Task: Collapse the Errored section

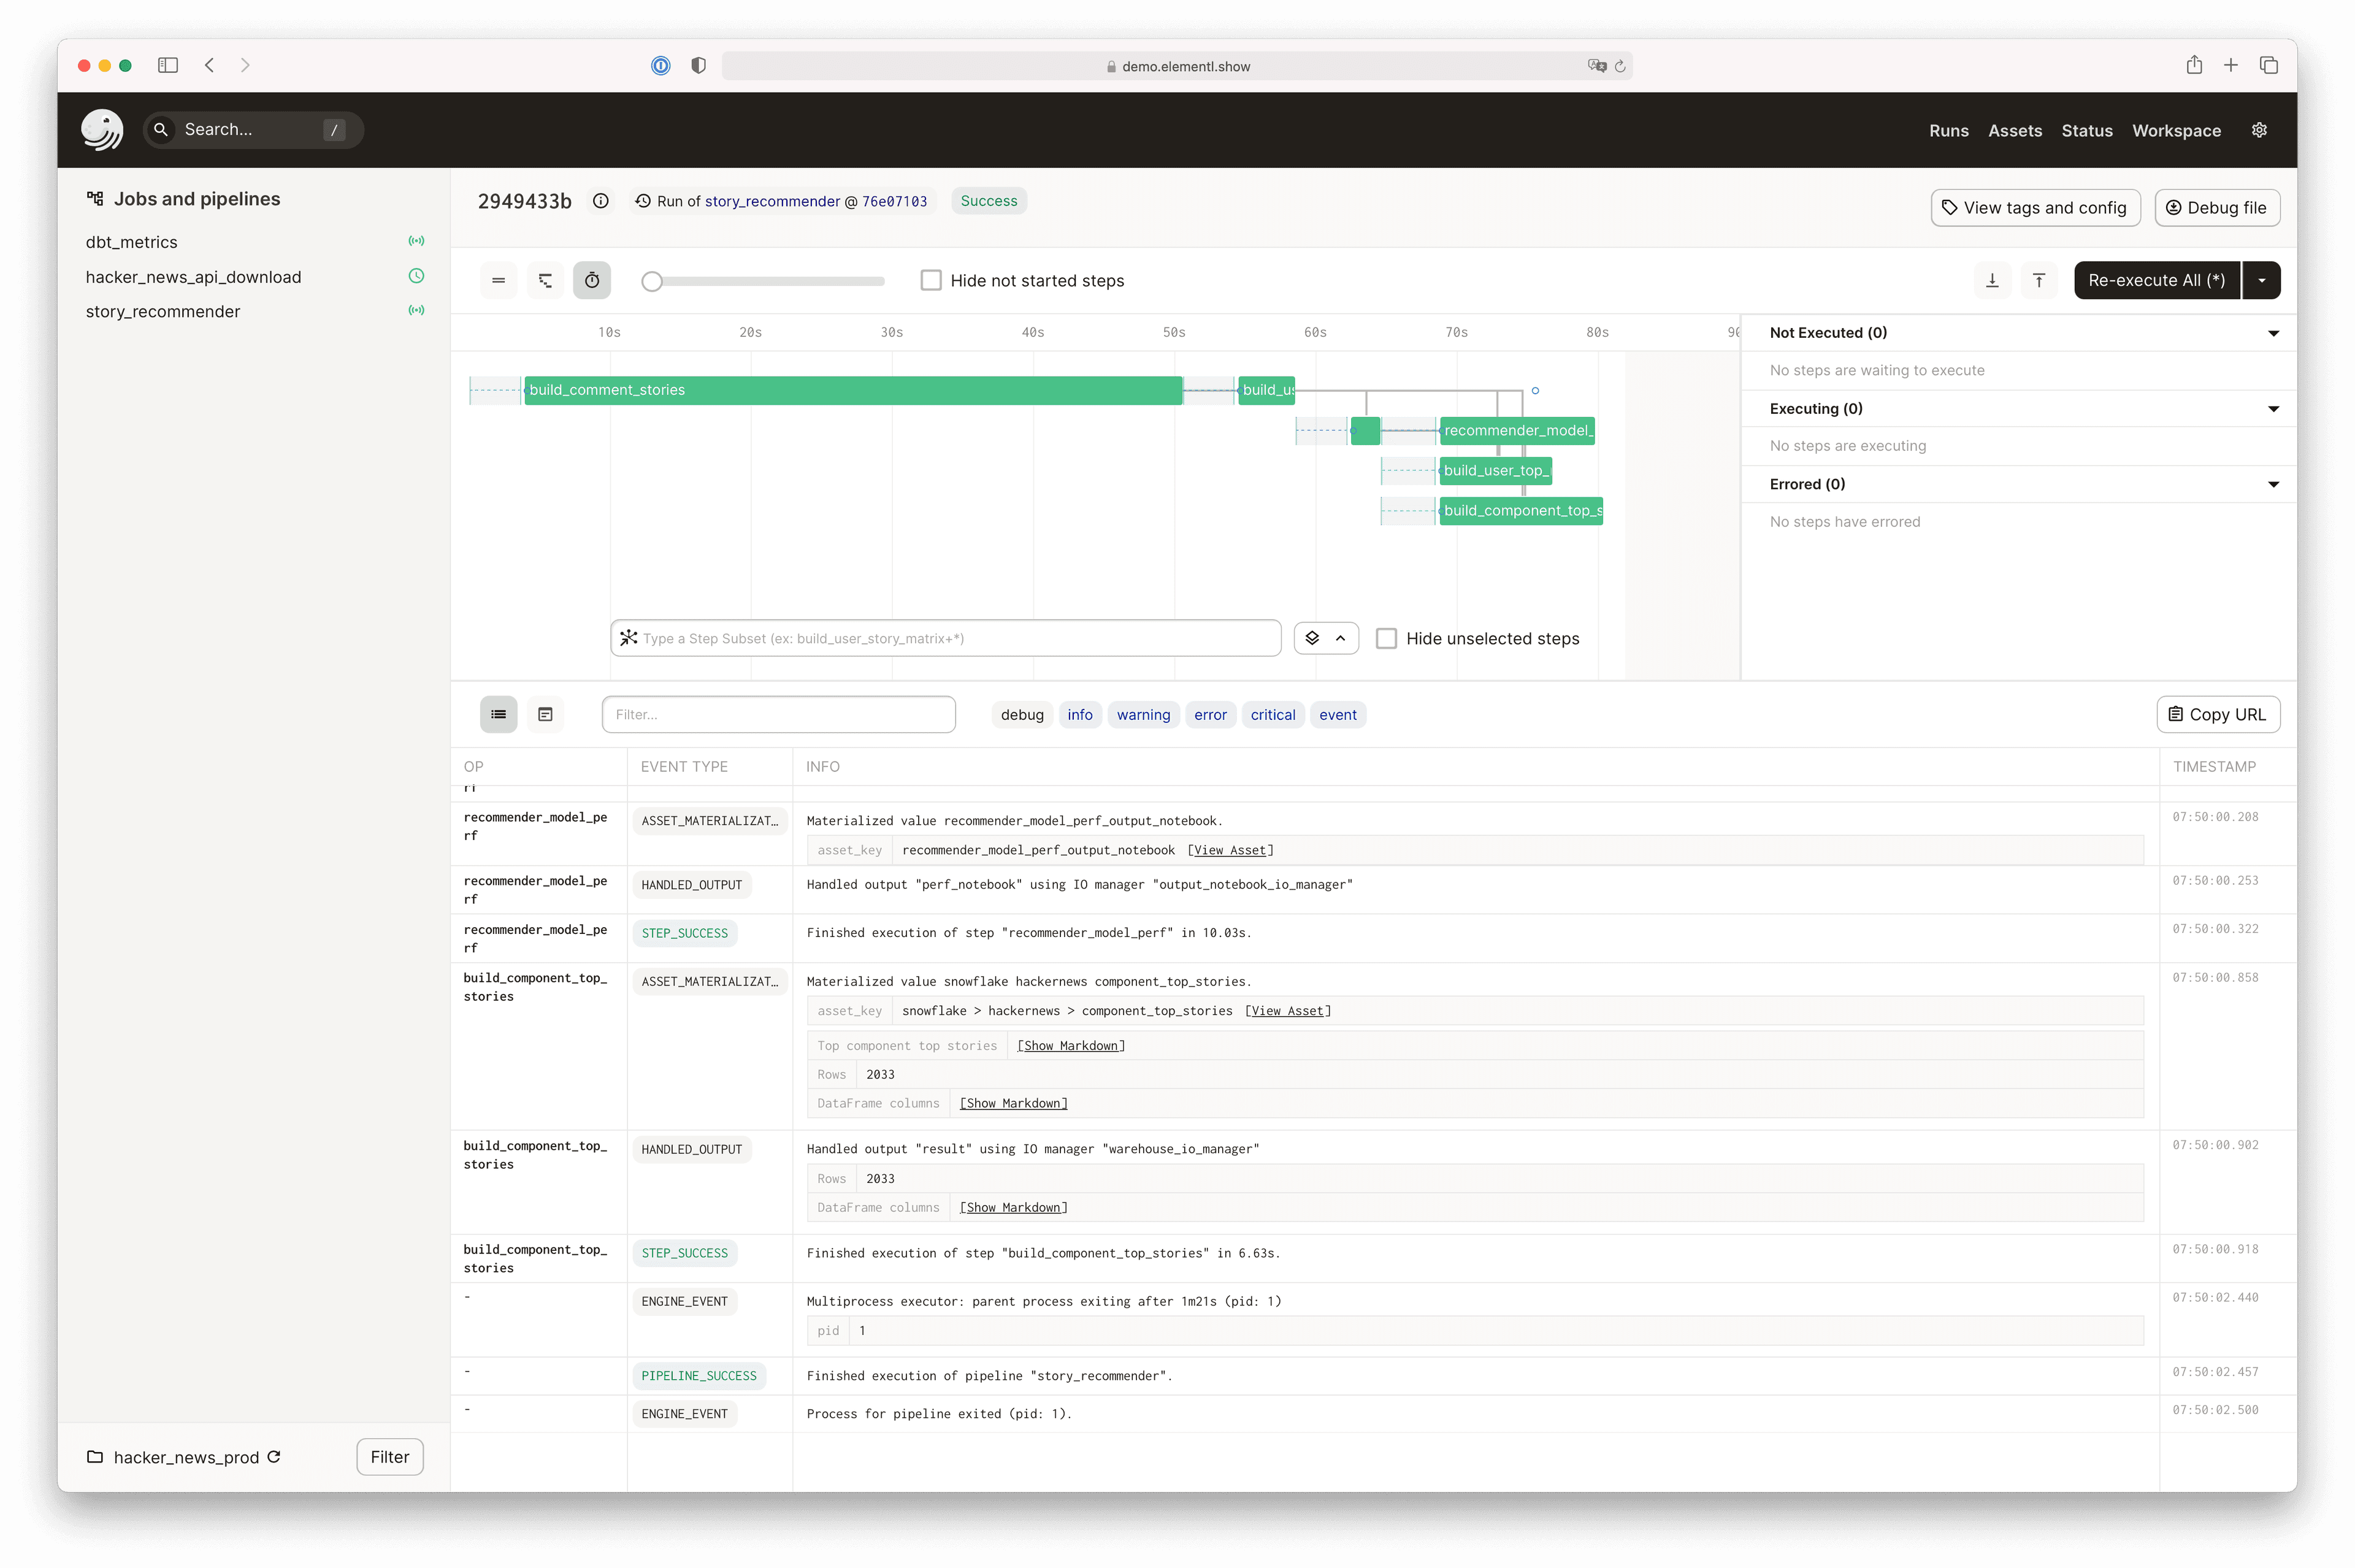Action: click(2273, 484)
